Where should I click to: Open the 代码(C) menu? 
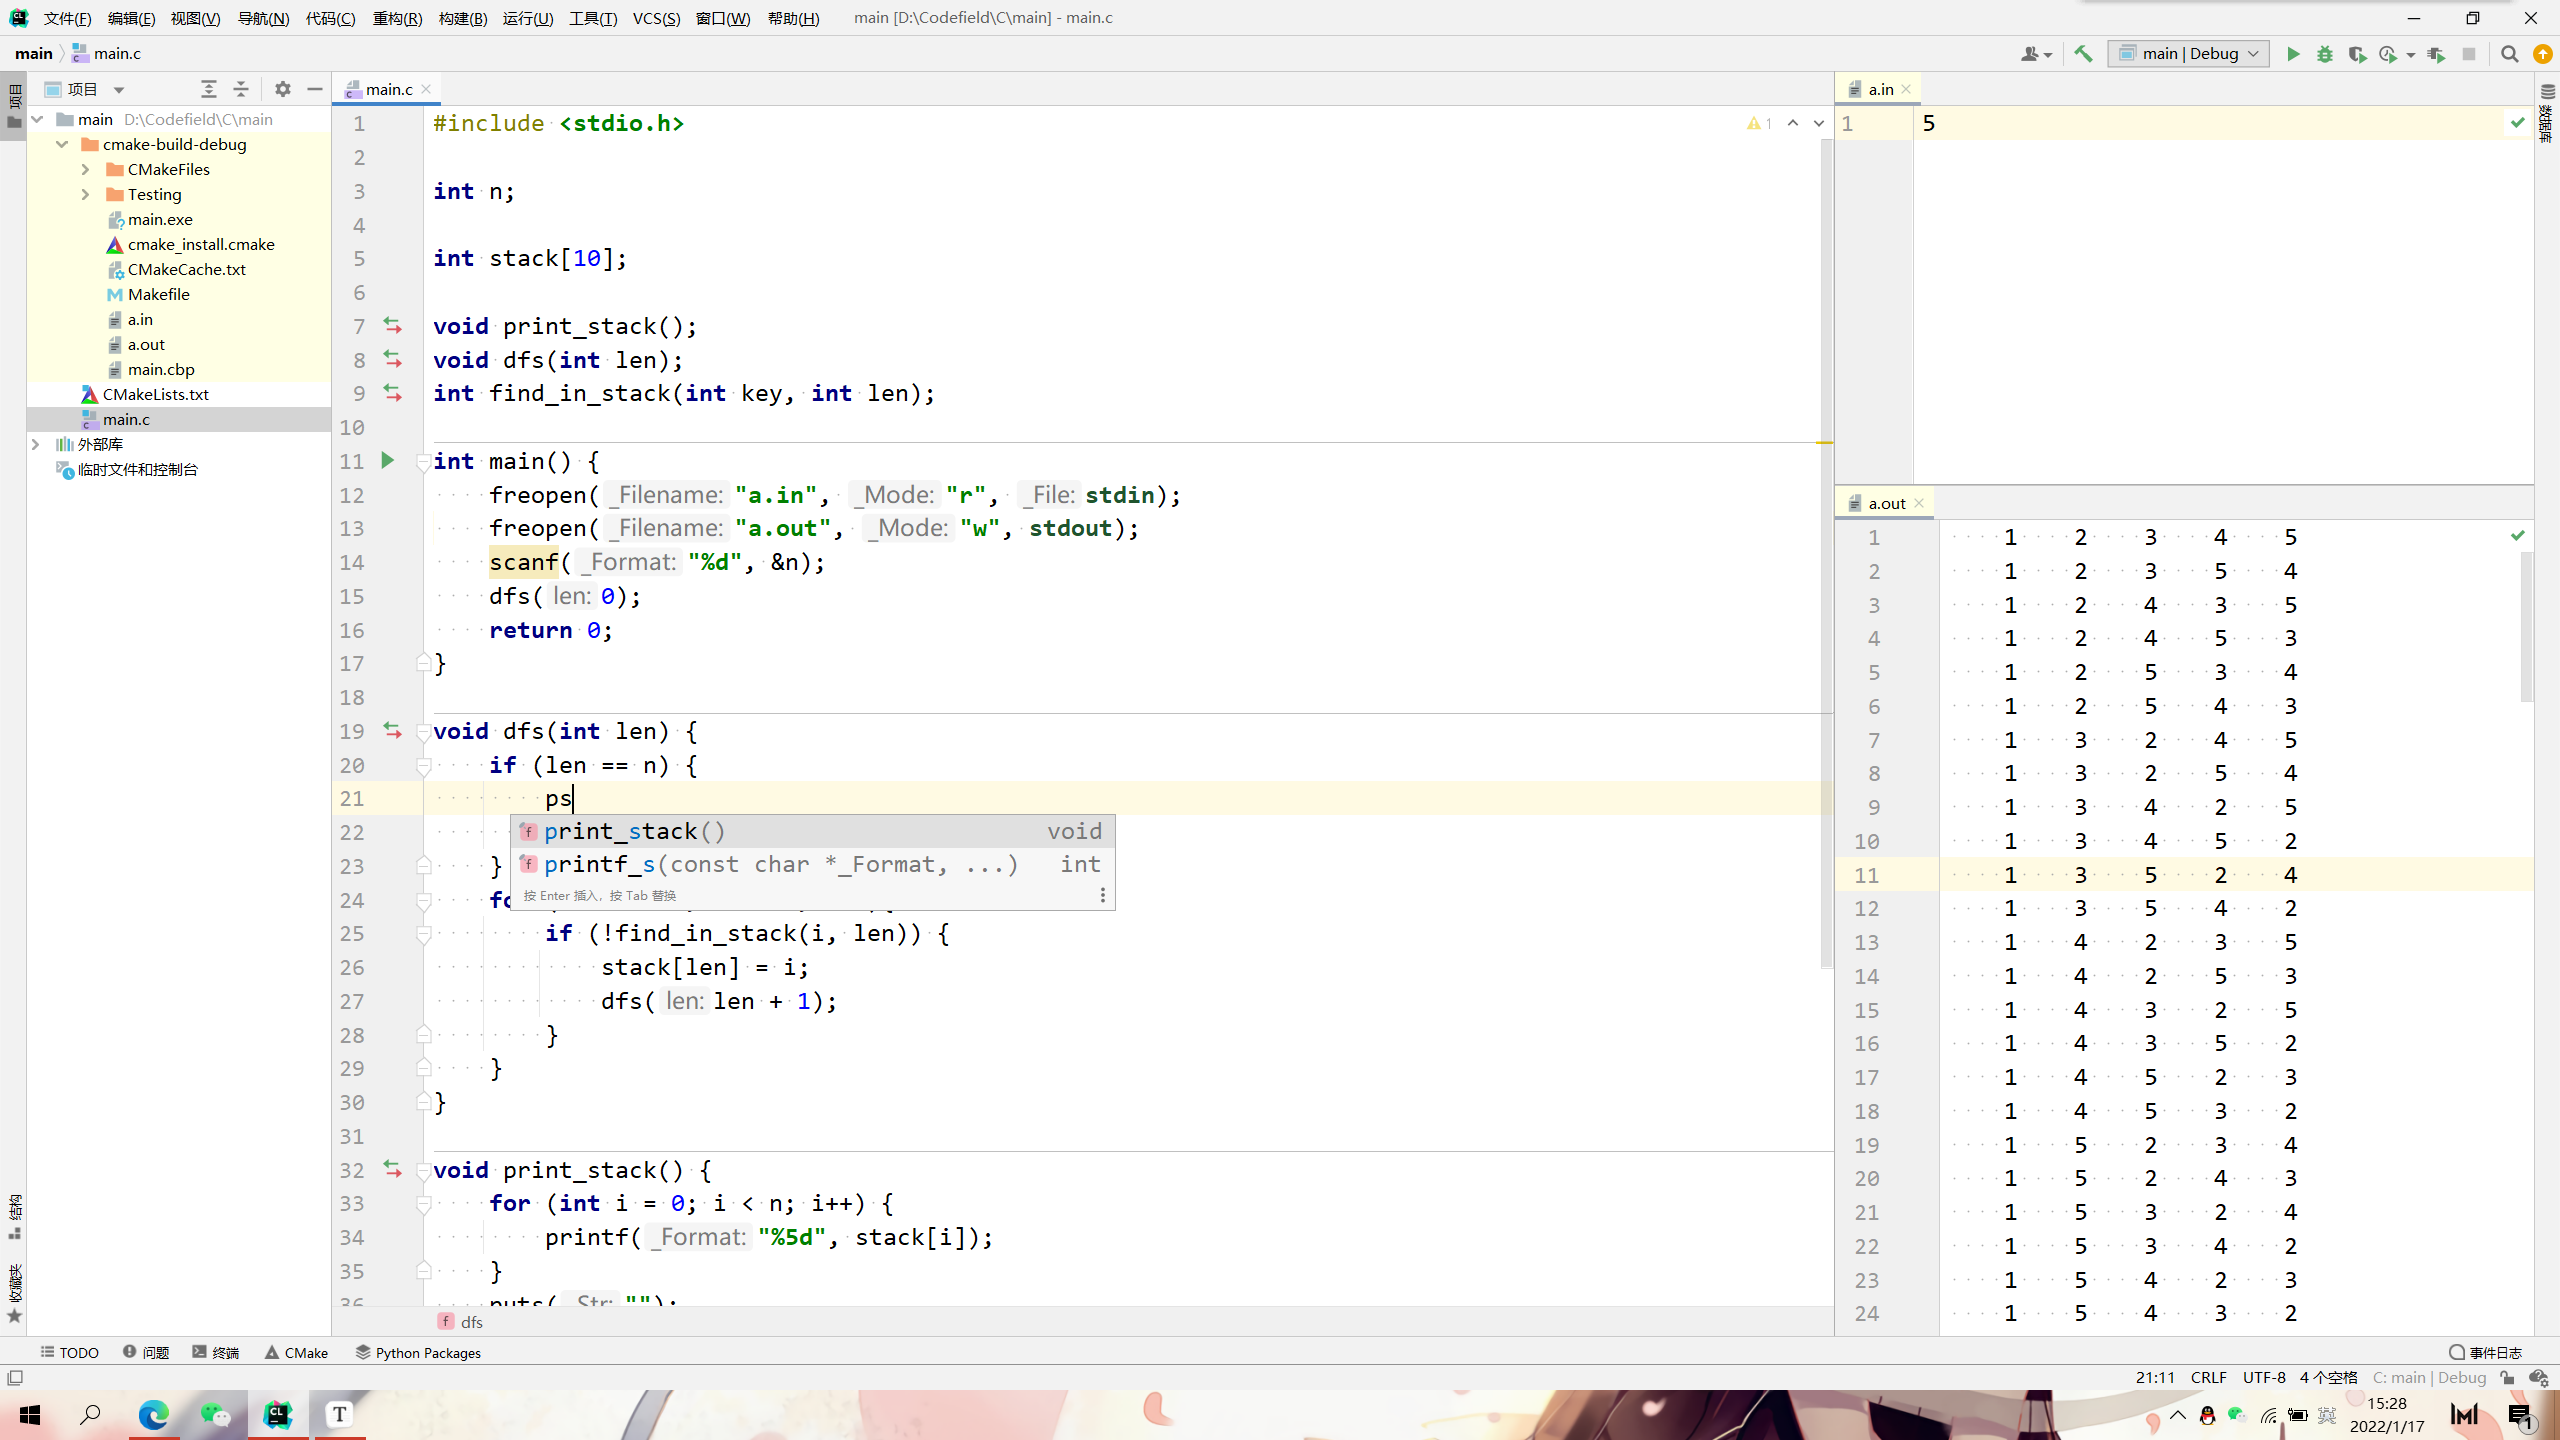coord(330,18)
